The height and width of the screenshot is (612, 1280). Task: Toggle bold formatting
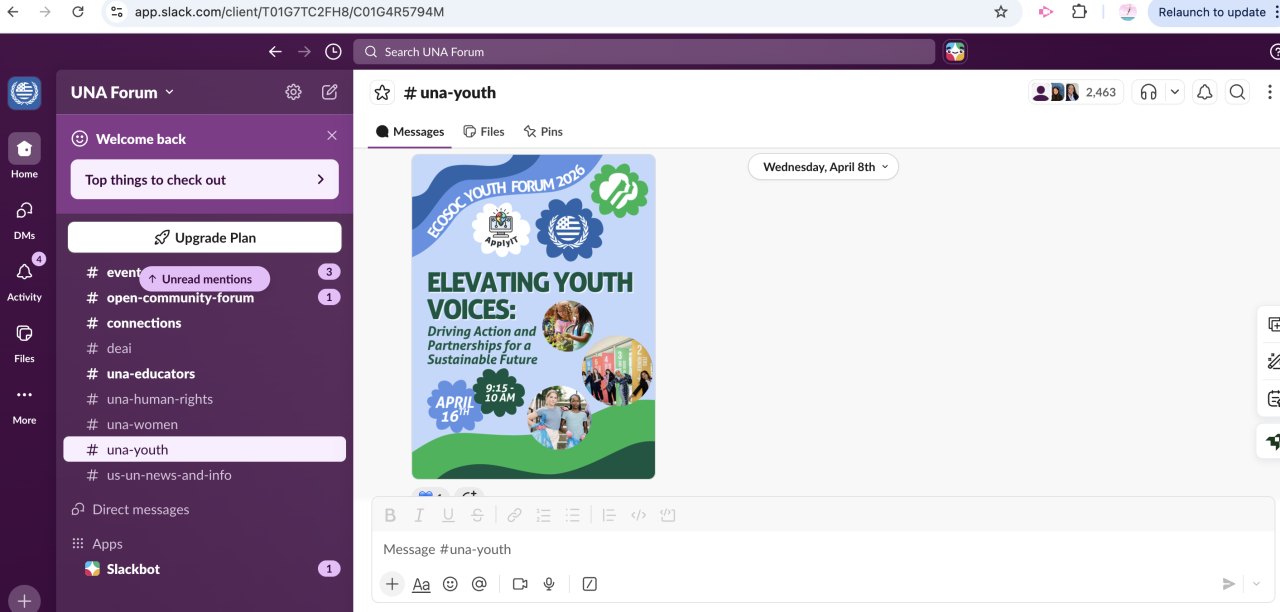[390, 515]
